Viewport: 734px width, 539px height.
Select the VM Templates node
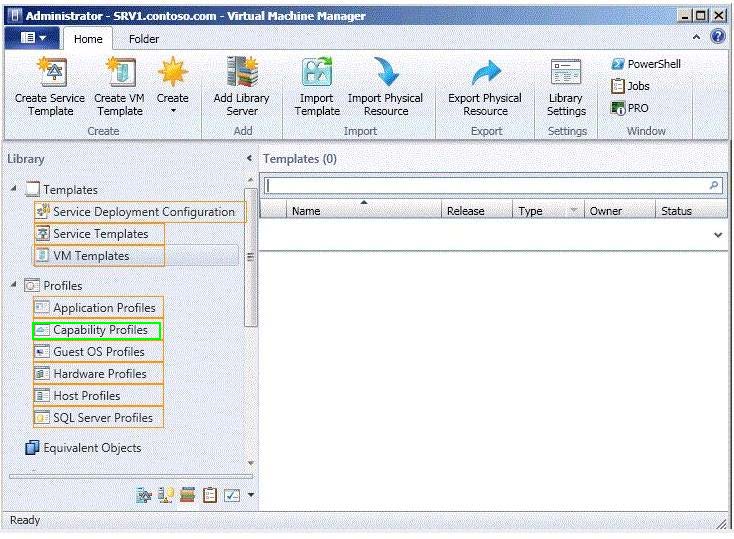[x=99, y=256]
